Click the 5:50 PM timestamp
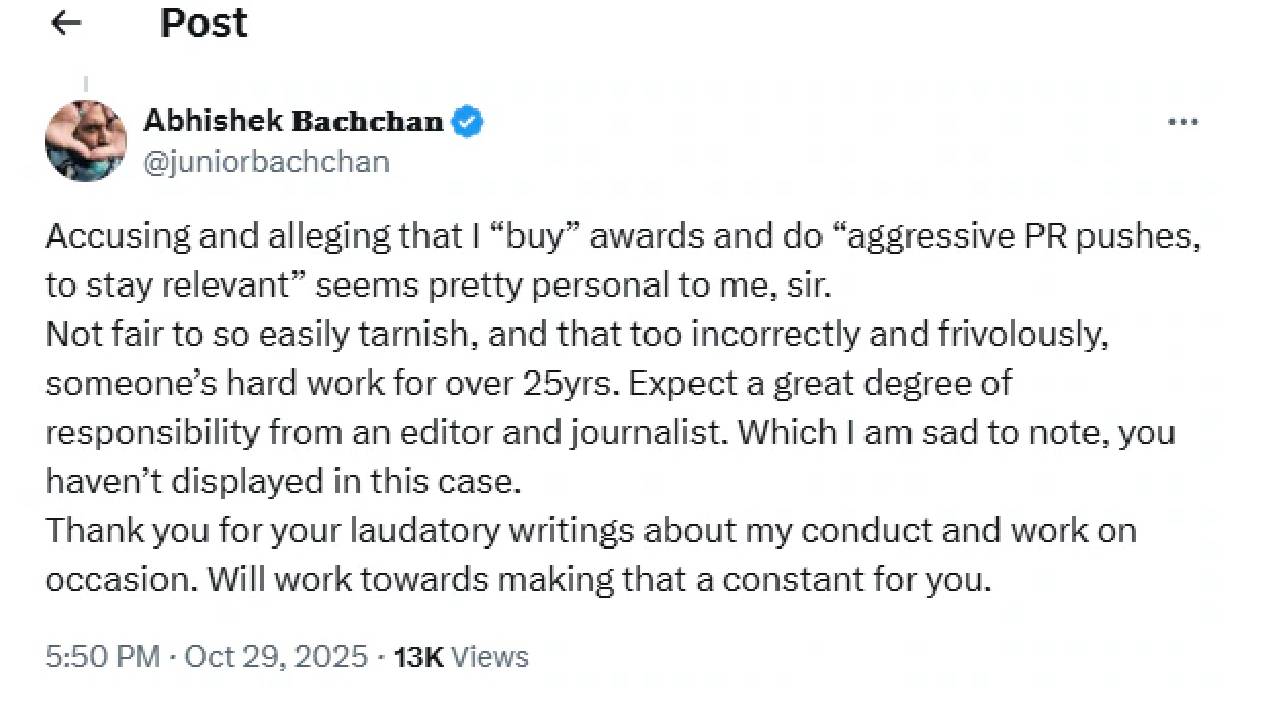Viewport: 1280px width, 720px height. coord(101,657)
